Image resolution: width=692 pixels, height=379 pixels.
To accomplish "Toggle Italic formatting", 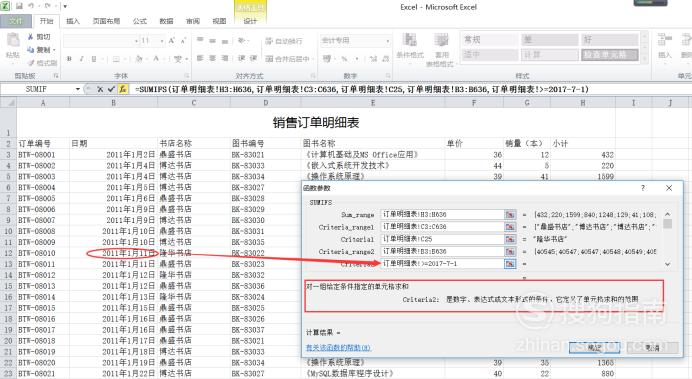I will pos(82,59).
